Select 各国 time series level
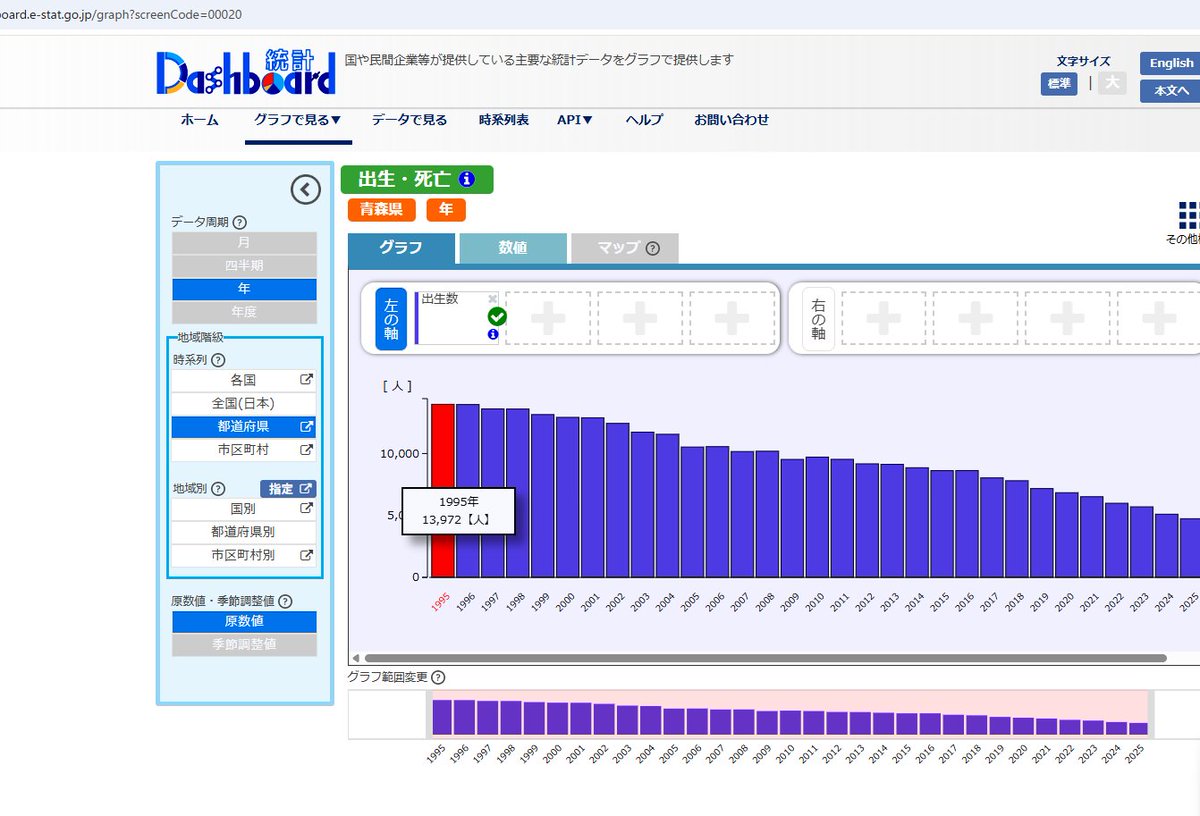This screenshot has height=816, width=1200. (244, 381)
